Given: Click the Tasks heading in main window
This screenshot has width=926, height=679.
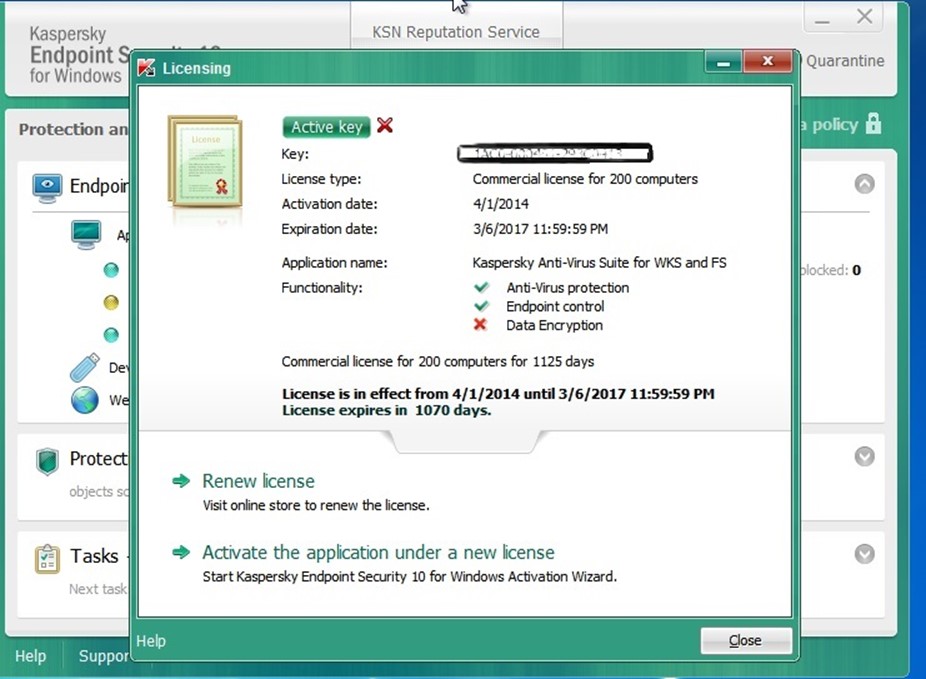Looking at the screenshot, I should pyautogui.click(x=94, y=556).
